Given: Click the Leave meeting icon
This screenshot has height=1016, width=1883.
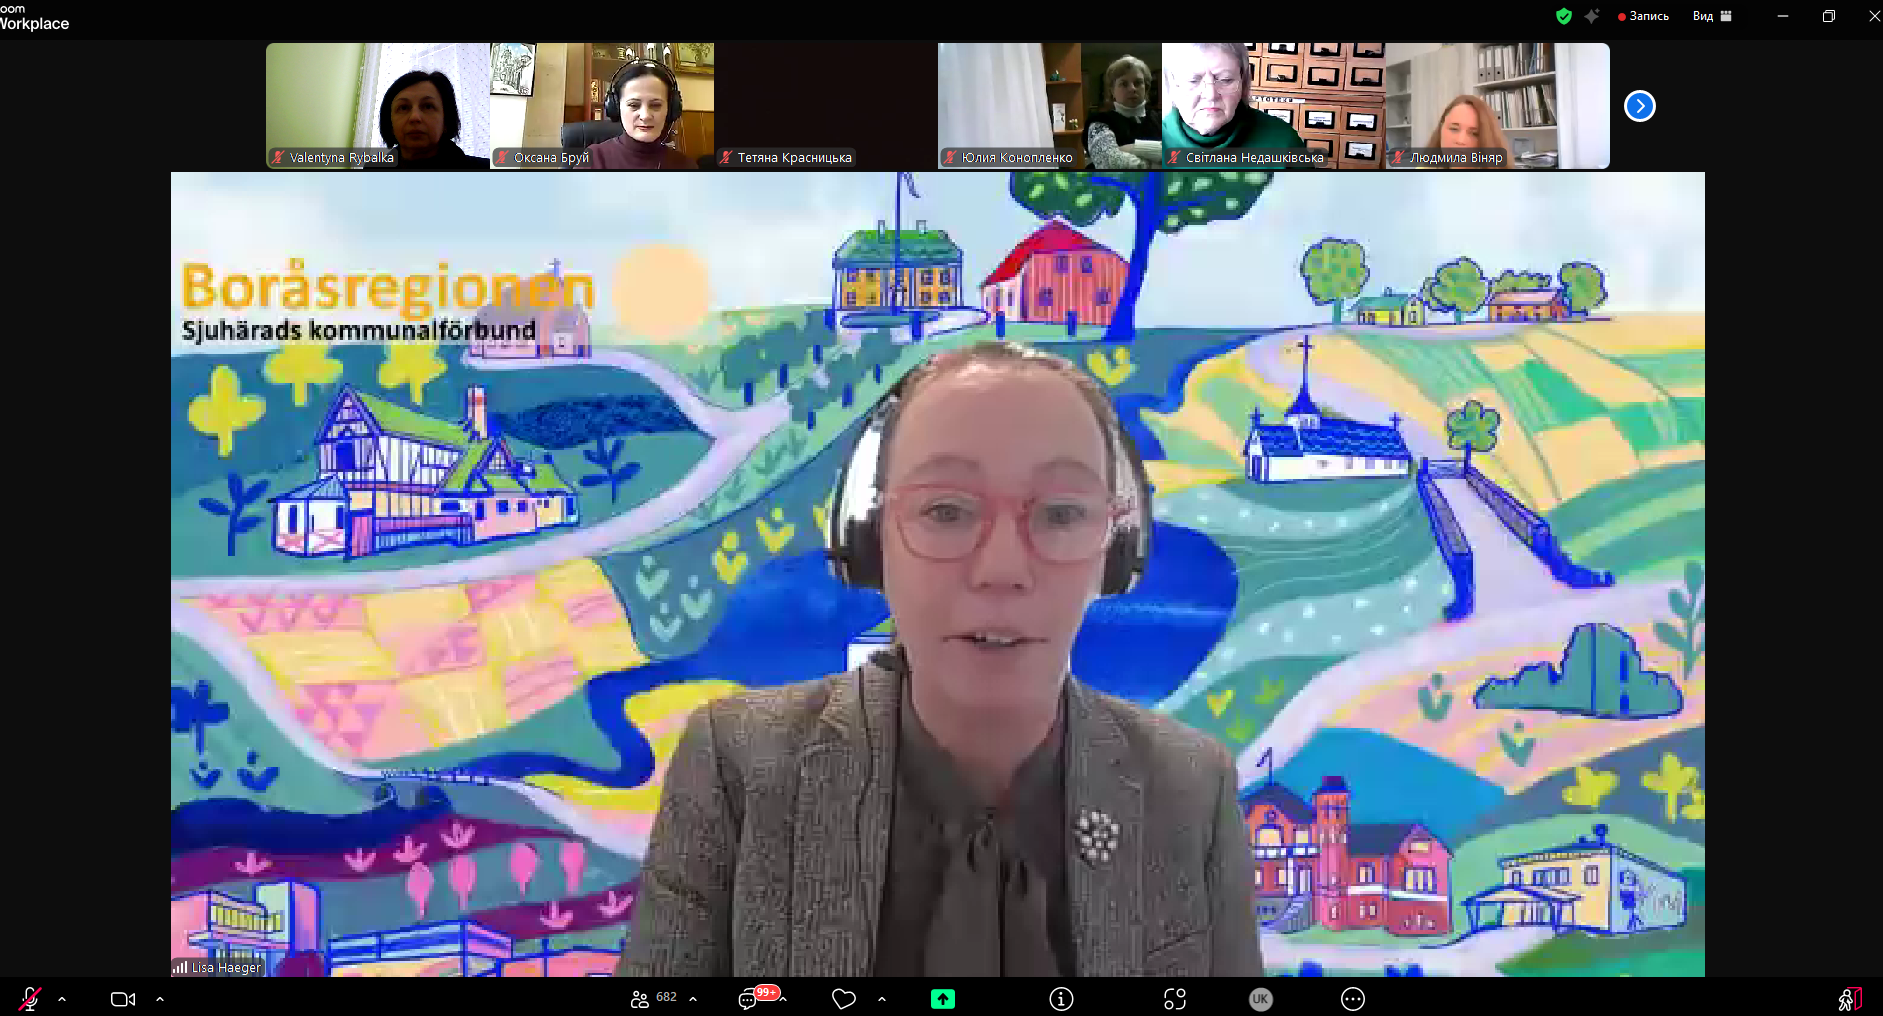Looking at the screenshot, I should (1849, 999).
